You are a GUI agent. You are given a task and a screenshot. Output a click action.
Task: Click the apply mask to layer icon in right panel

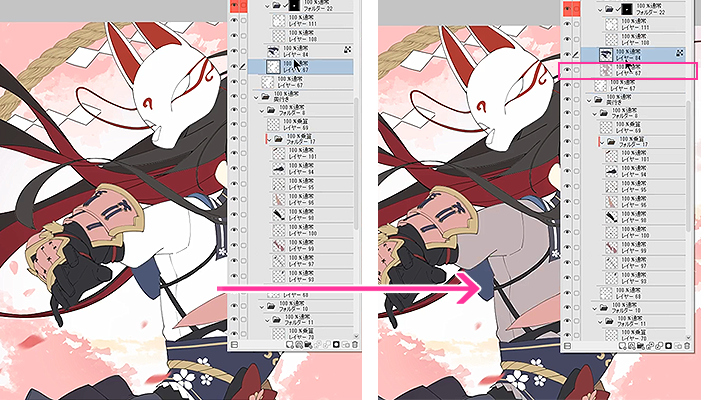(x=678, y=346)
